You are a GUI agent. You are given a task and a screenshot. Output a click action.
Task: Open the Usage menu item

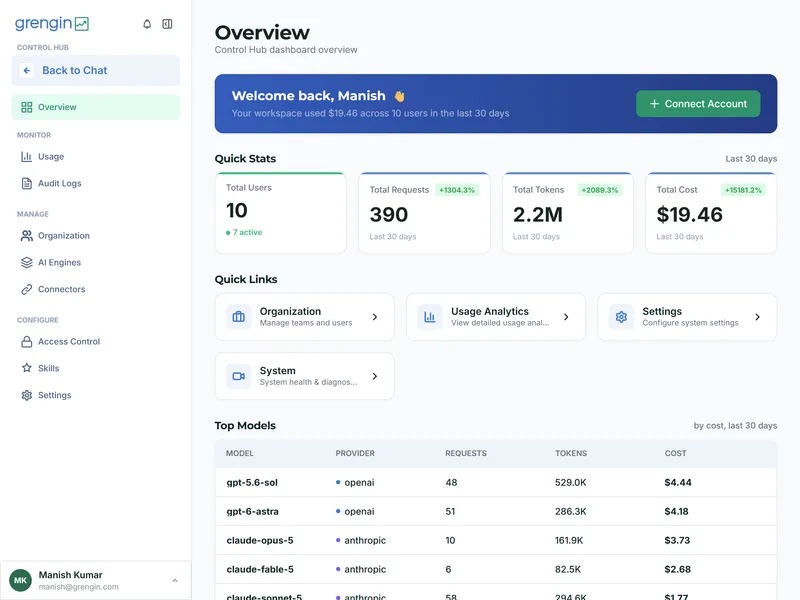tap(95, 157)
